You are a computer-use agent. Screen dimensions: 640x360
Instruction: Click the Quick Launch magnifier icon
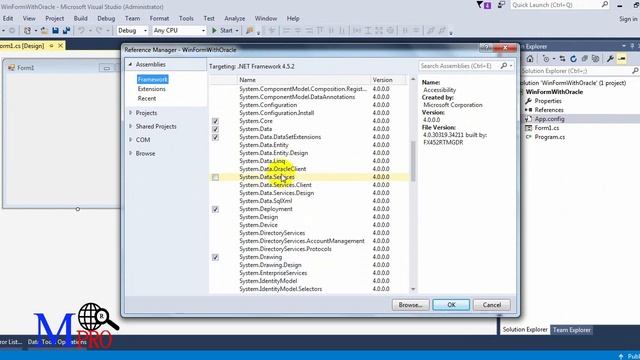(605, 4)
